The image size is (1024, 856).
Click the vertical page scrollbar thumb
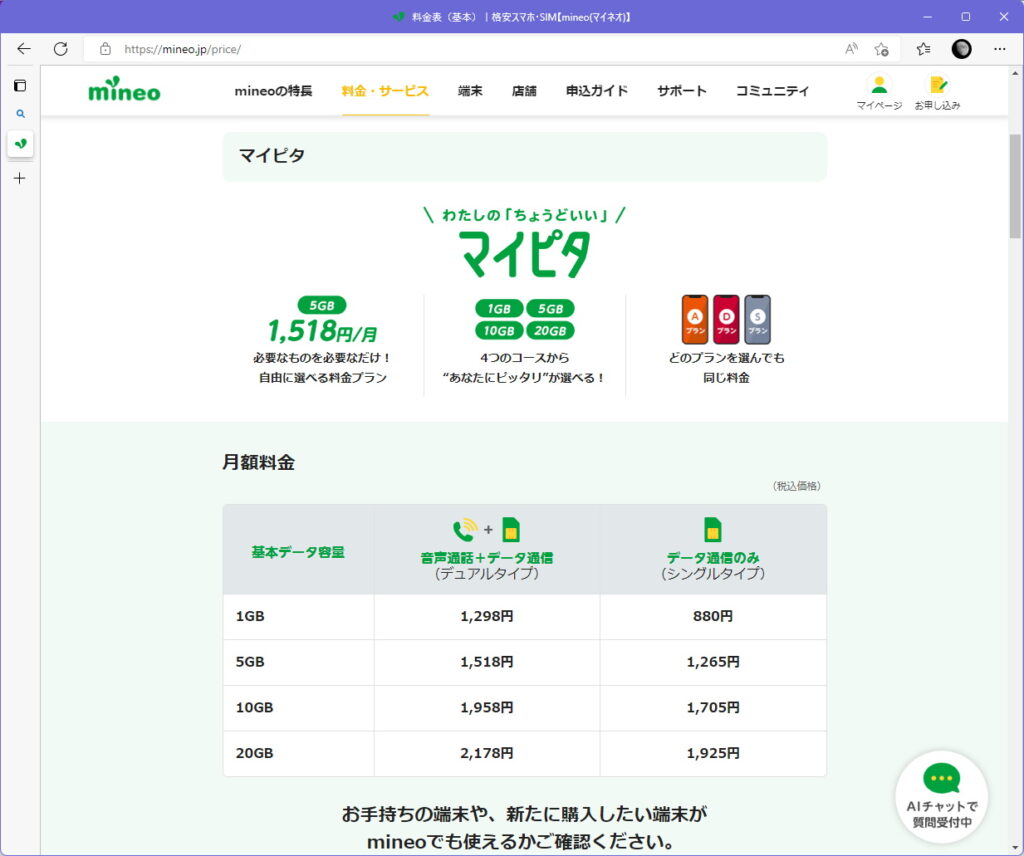point(1015,186)
